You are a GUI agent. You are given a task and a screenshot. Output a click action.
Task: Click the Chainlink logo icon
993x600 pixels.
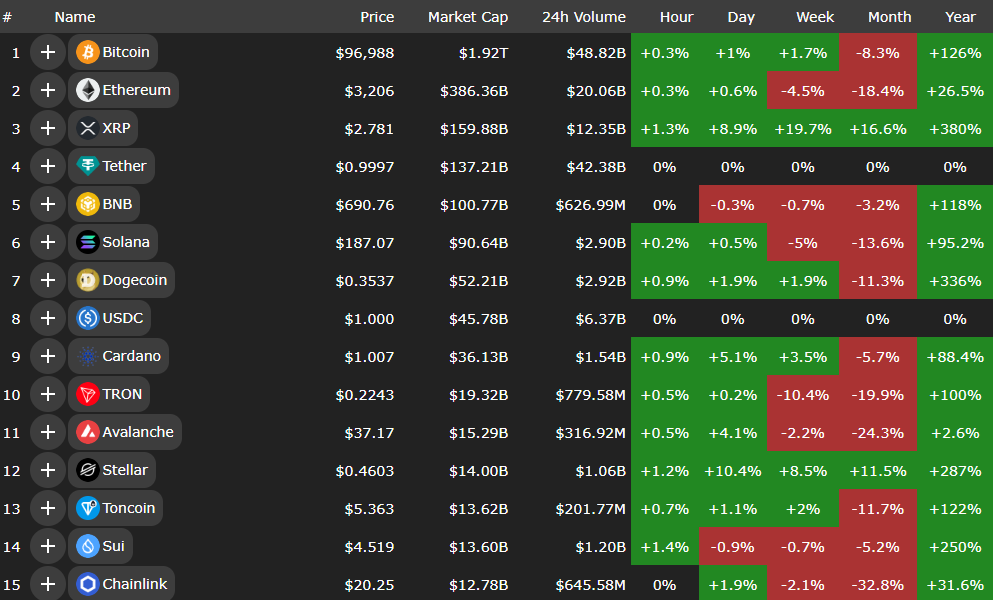click(x=87, y=584)
